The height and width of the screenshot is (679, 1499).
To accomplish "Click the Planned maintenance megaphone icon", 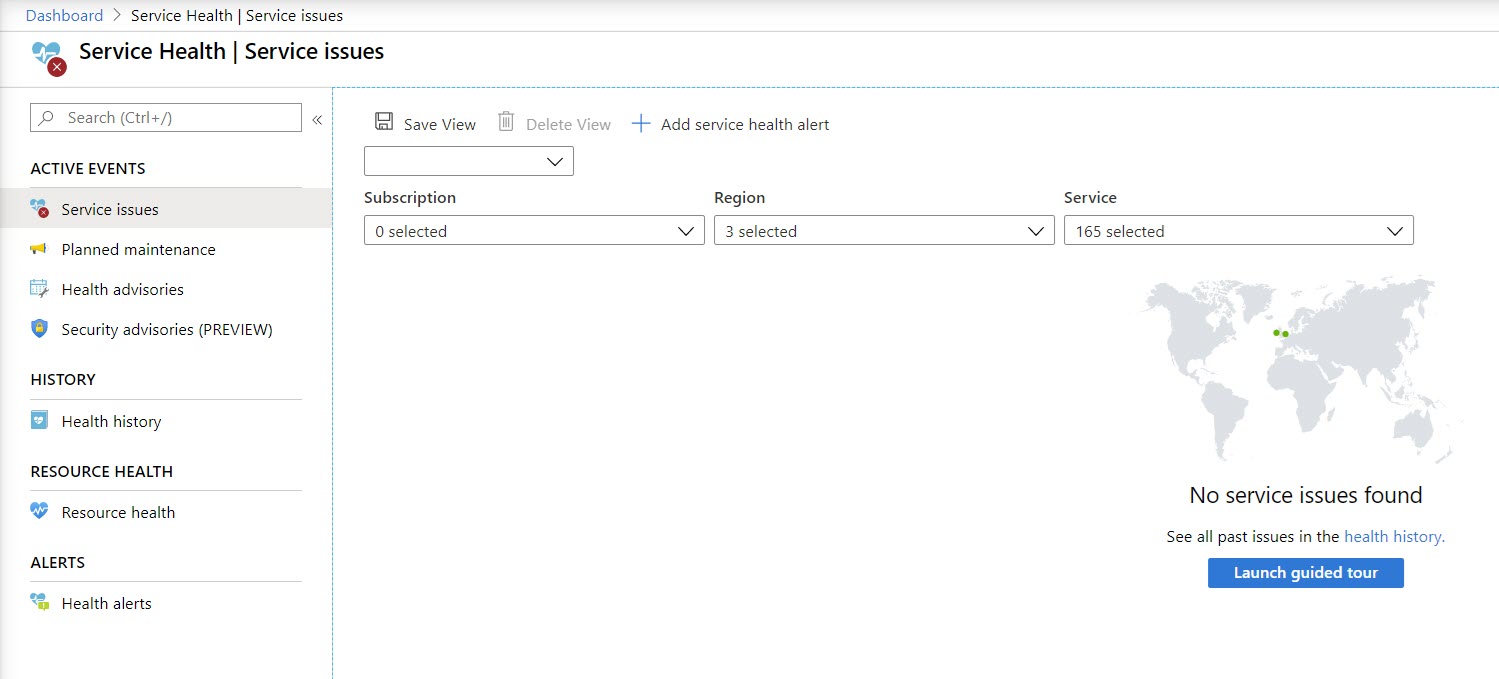I will (39, 249).
